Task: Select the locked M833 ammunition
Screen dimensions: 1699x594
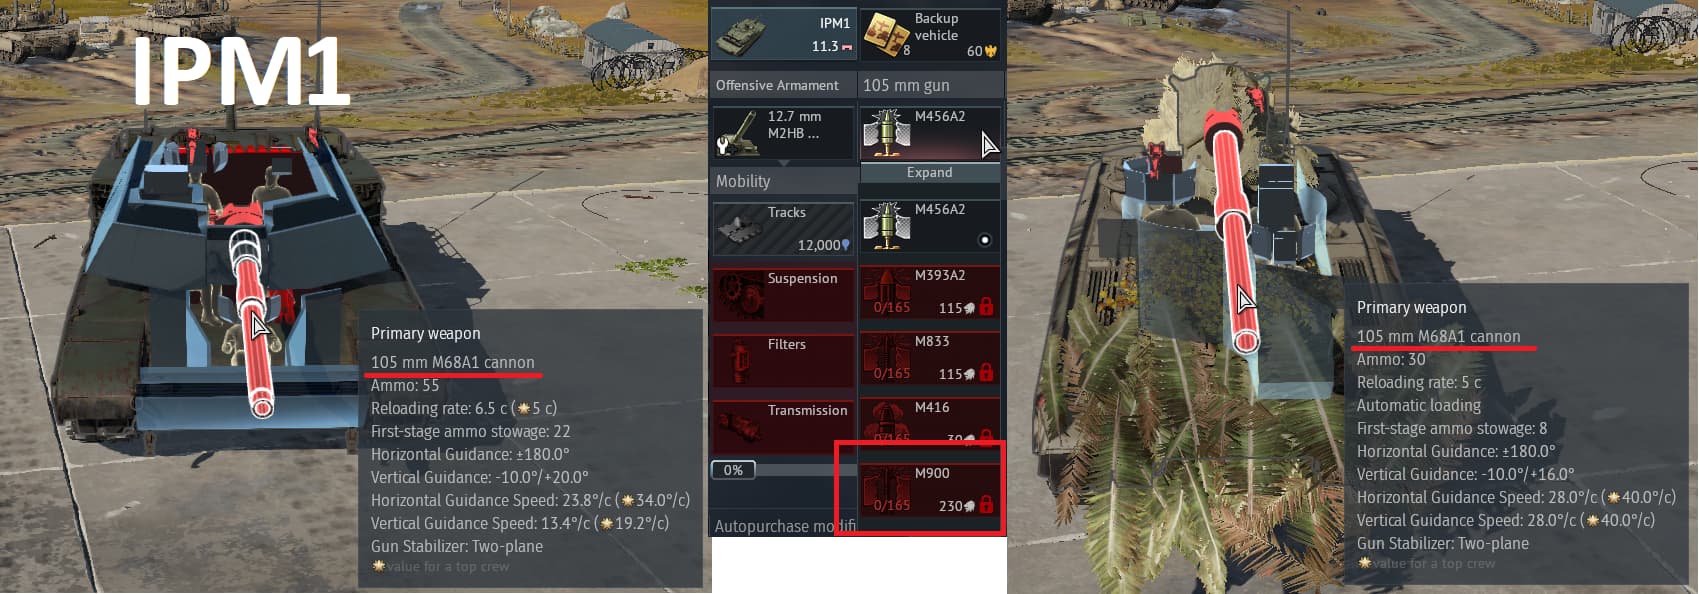Action: (x=931, y=360)
